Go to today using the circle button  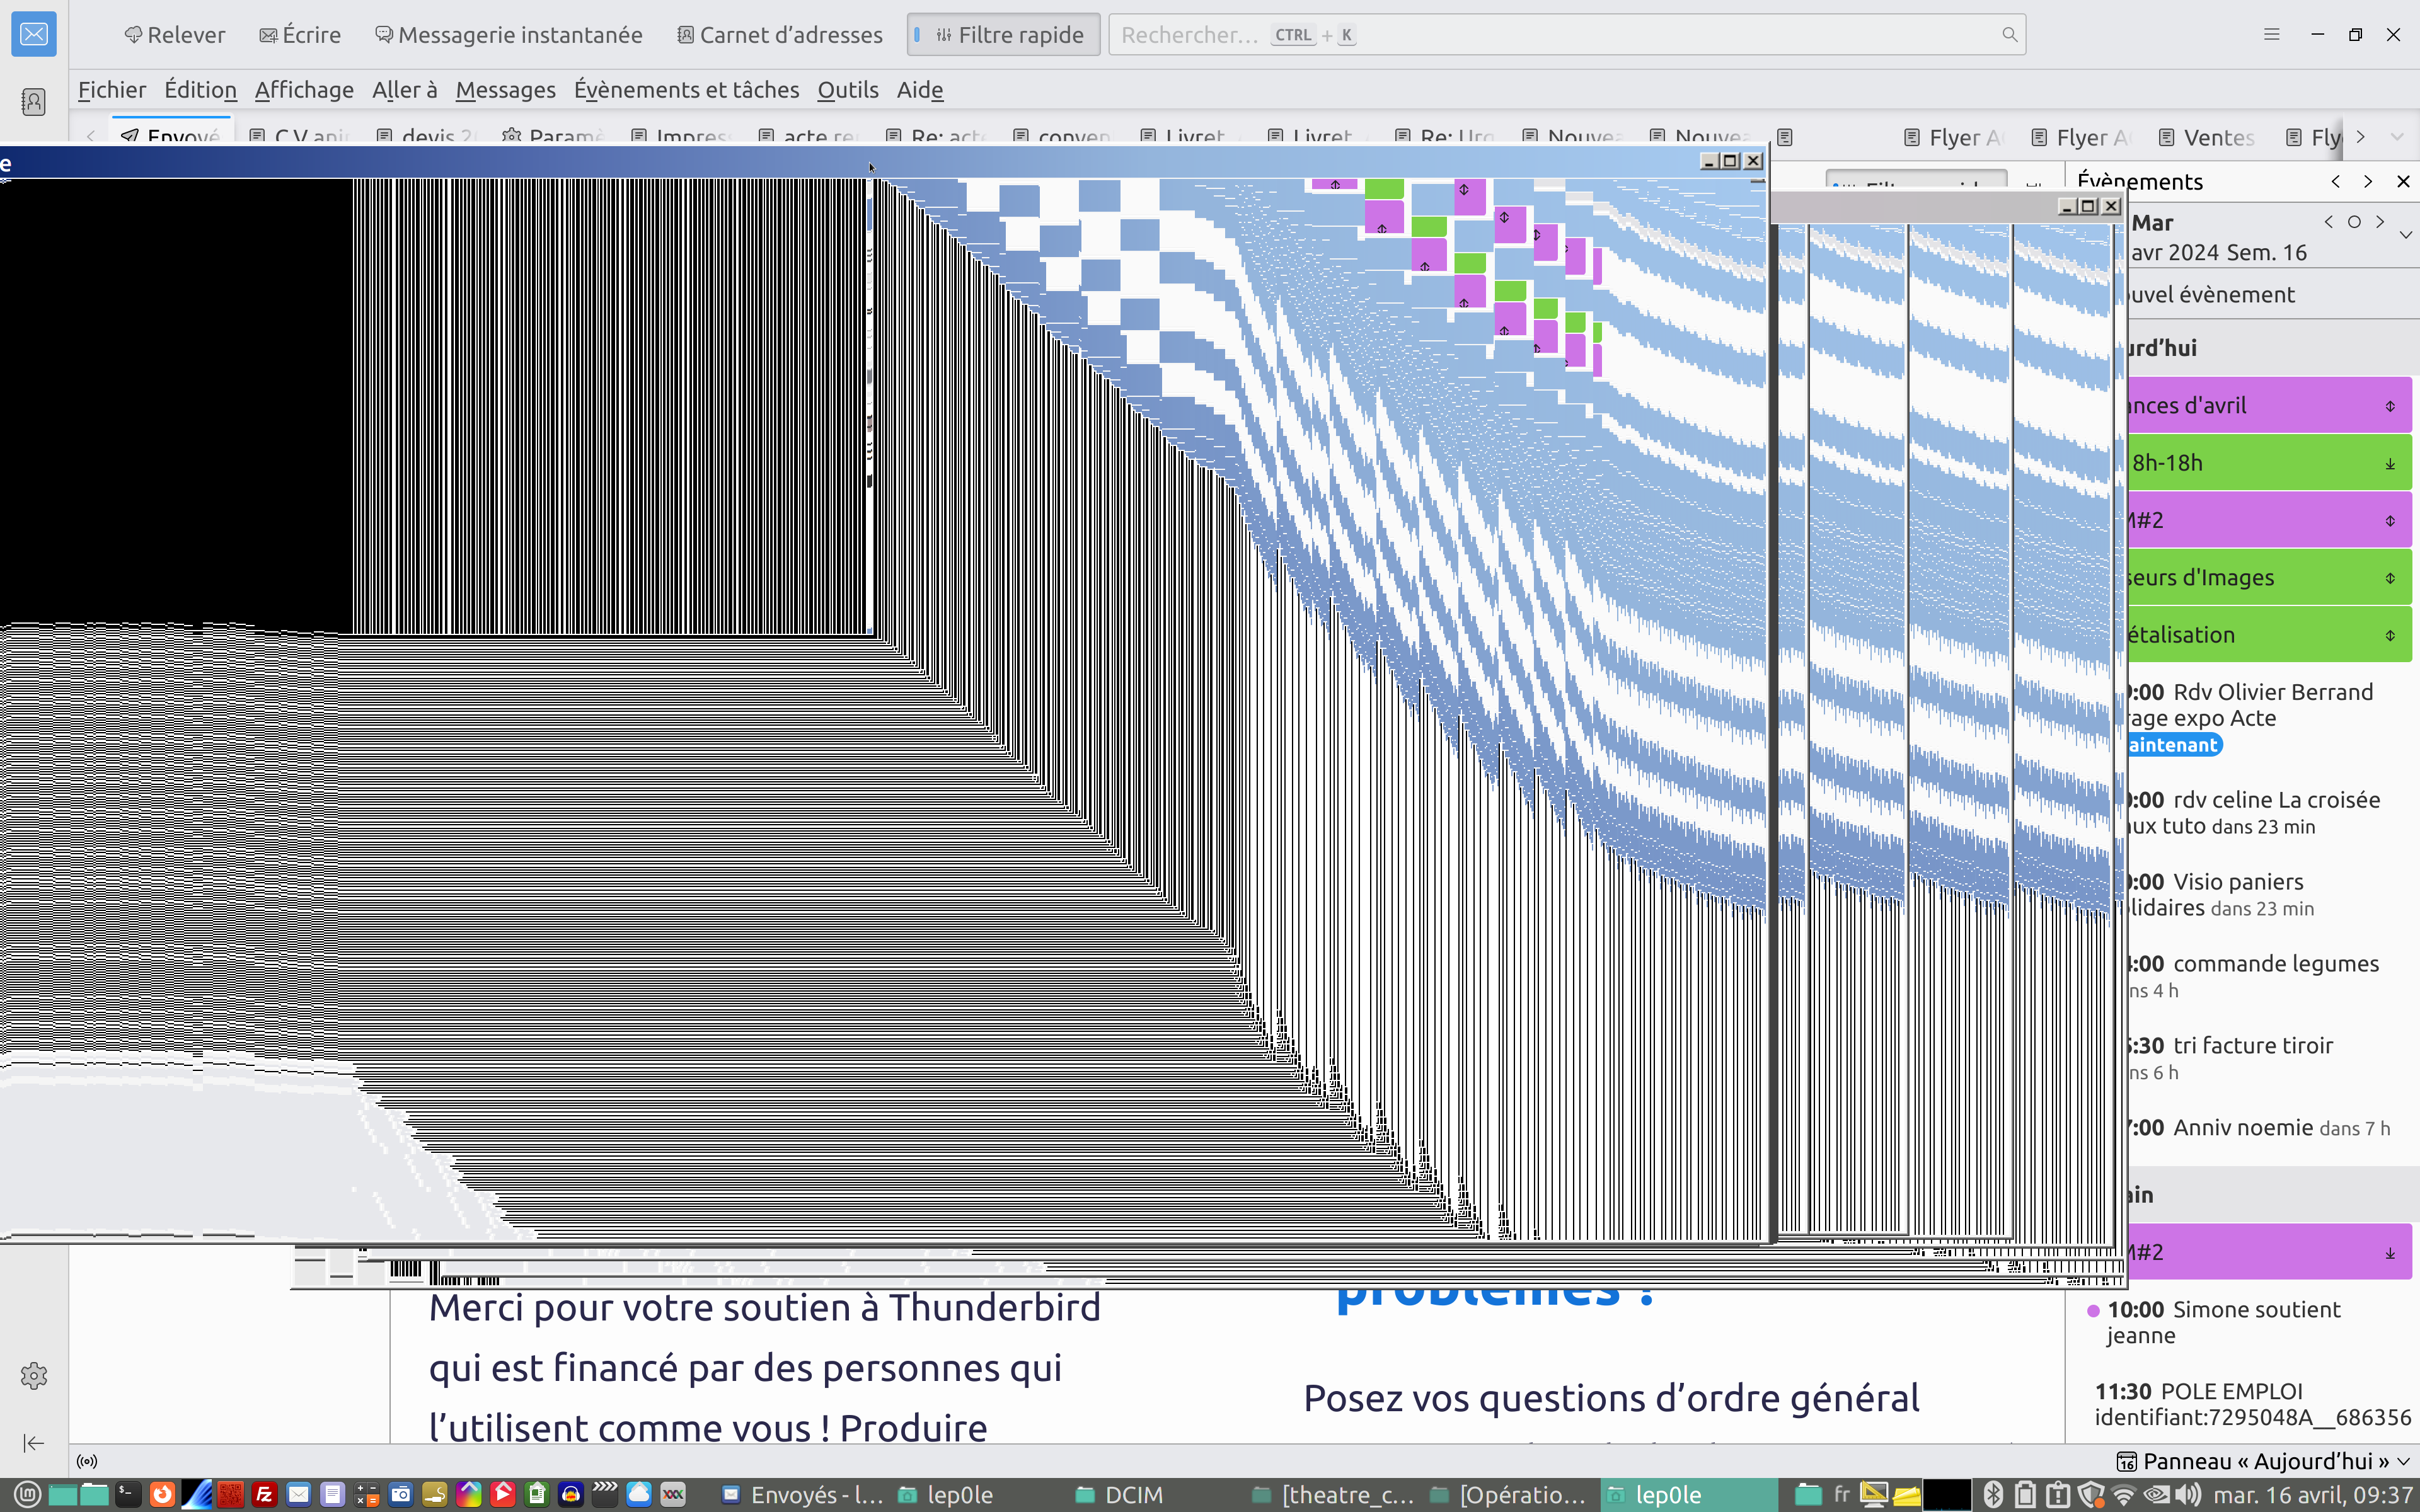click(x=2354, y=222)
